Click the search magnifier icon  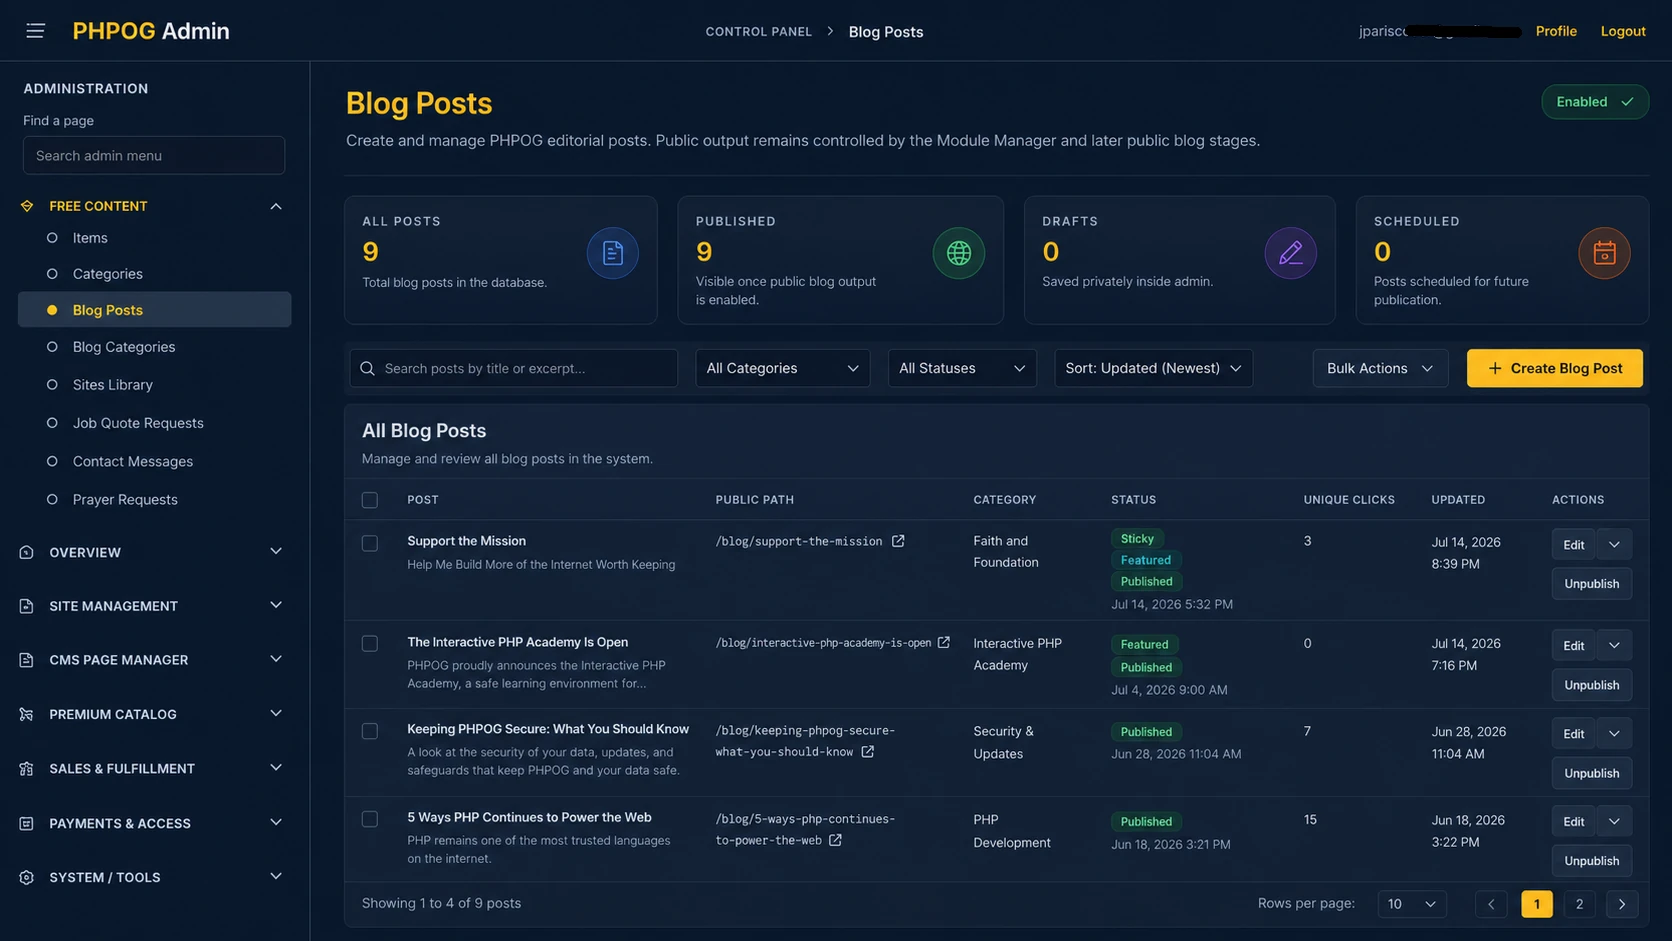tap(367, 368)
